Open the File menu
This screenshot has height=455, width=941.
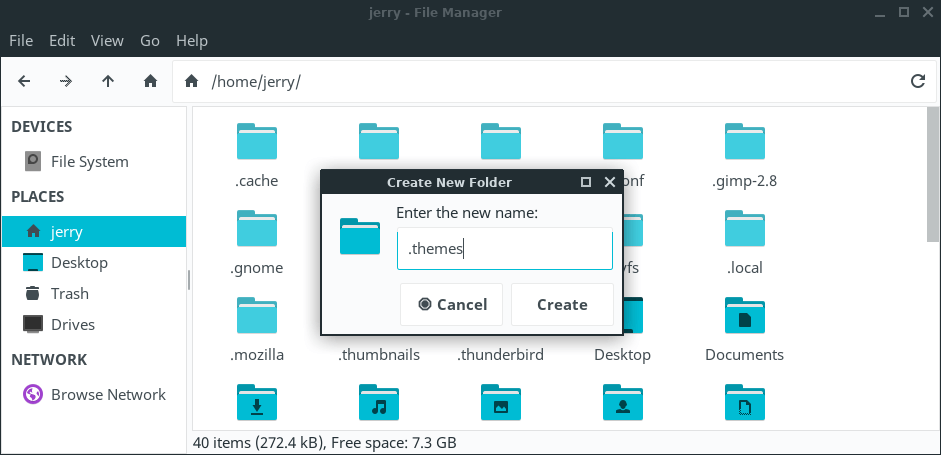21,41
